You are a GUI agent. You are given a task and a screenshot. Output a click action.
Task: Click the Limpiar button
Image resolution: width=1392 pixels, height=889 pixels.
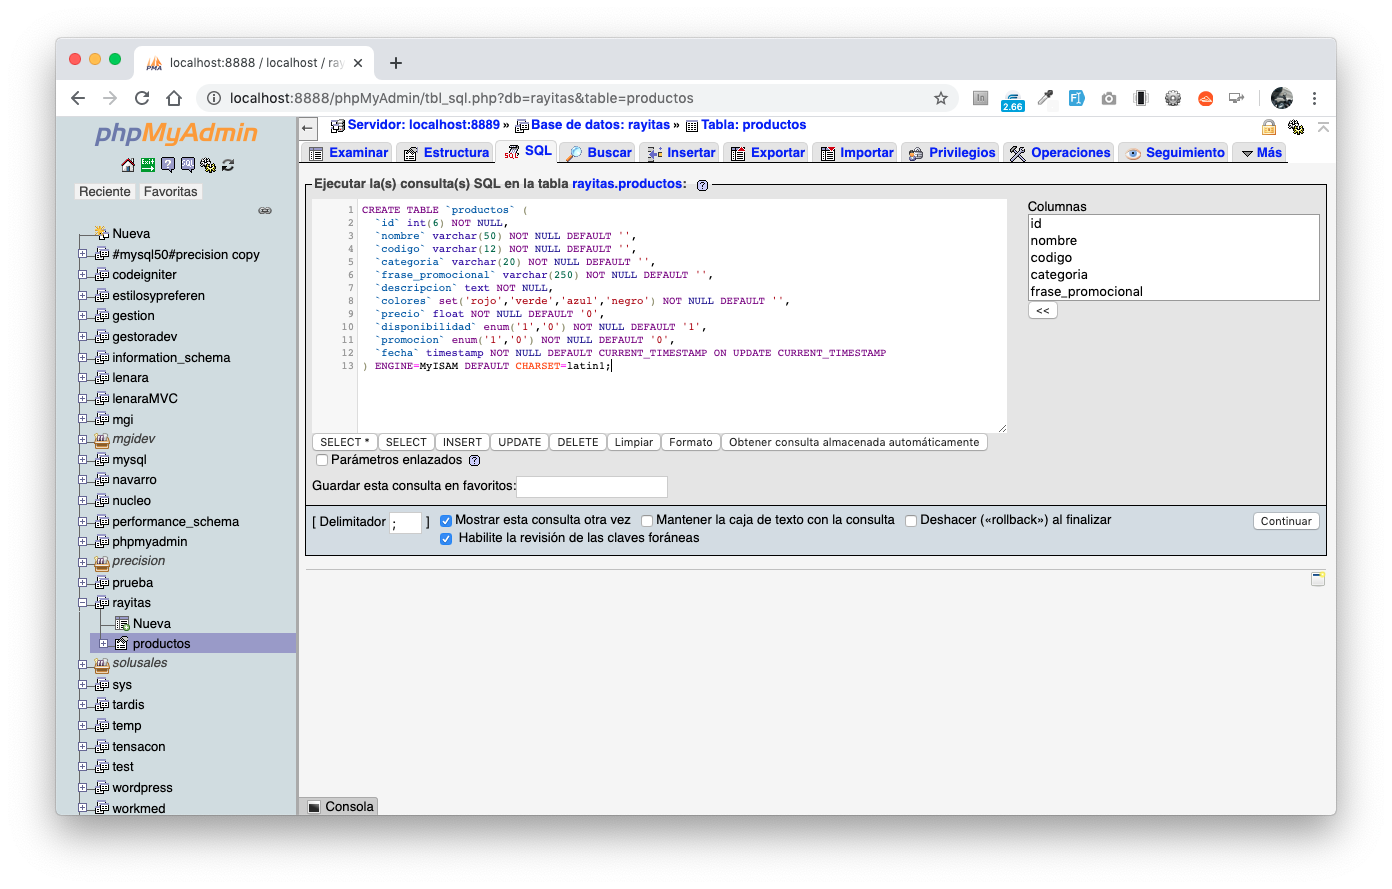pyautogui.click(x=634, y=443)
